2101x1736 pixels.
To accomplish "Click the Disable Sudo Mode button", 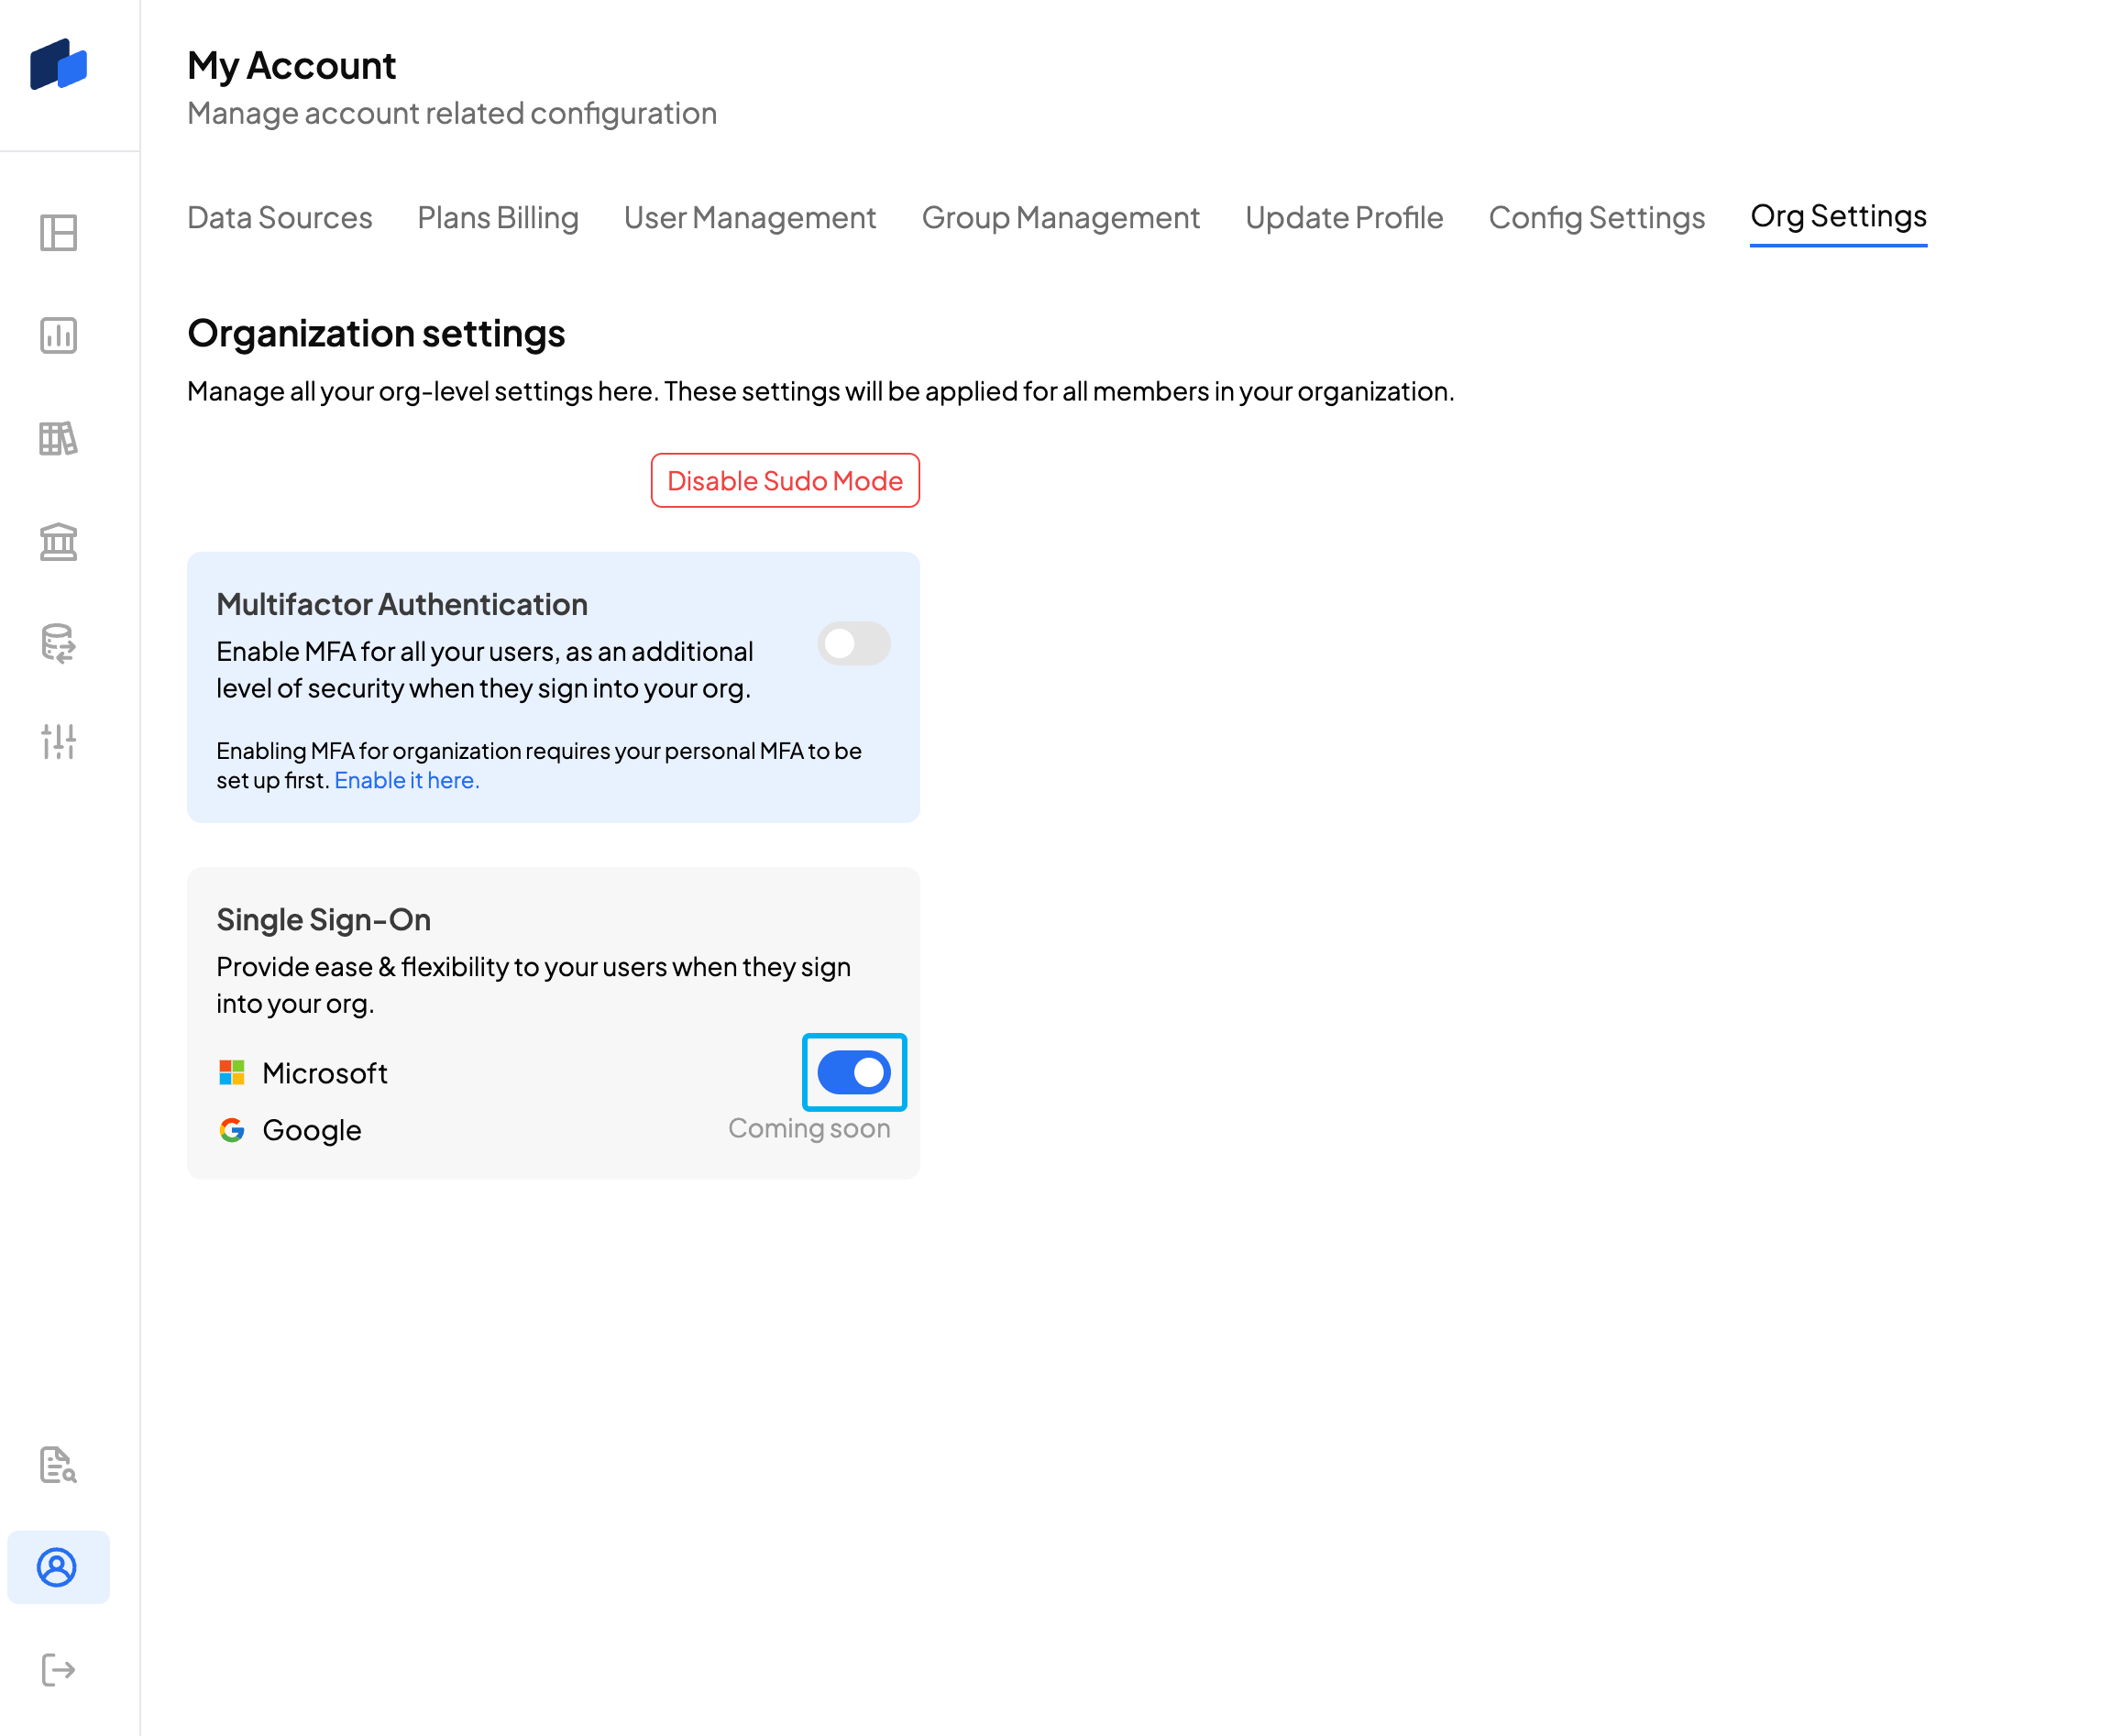I will coord(784,481).
